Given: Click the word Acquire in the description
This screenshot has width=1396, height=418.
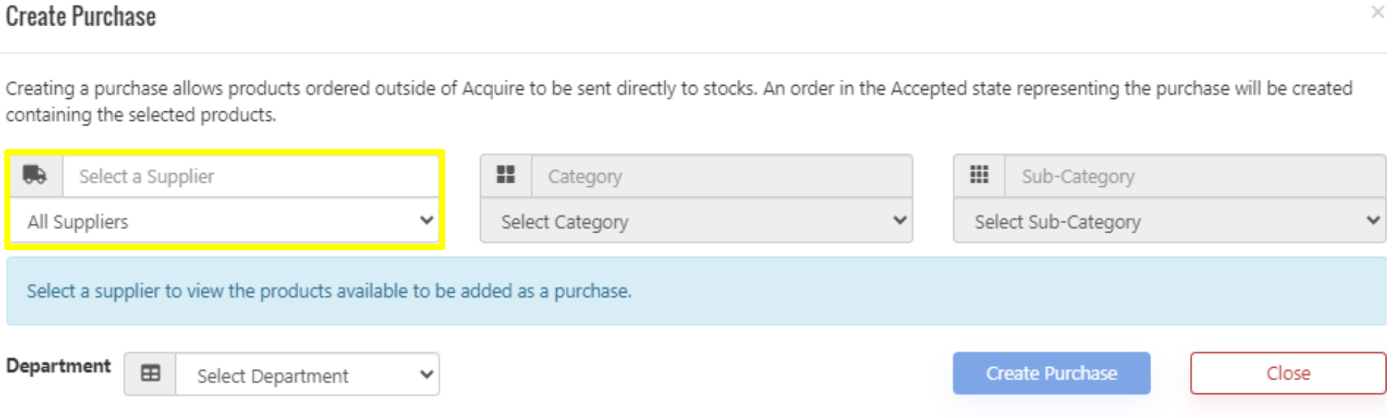Looking at the screenshot, I should (489, 89).
